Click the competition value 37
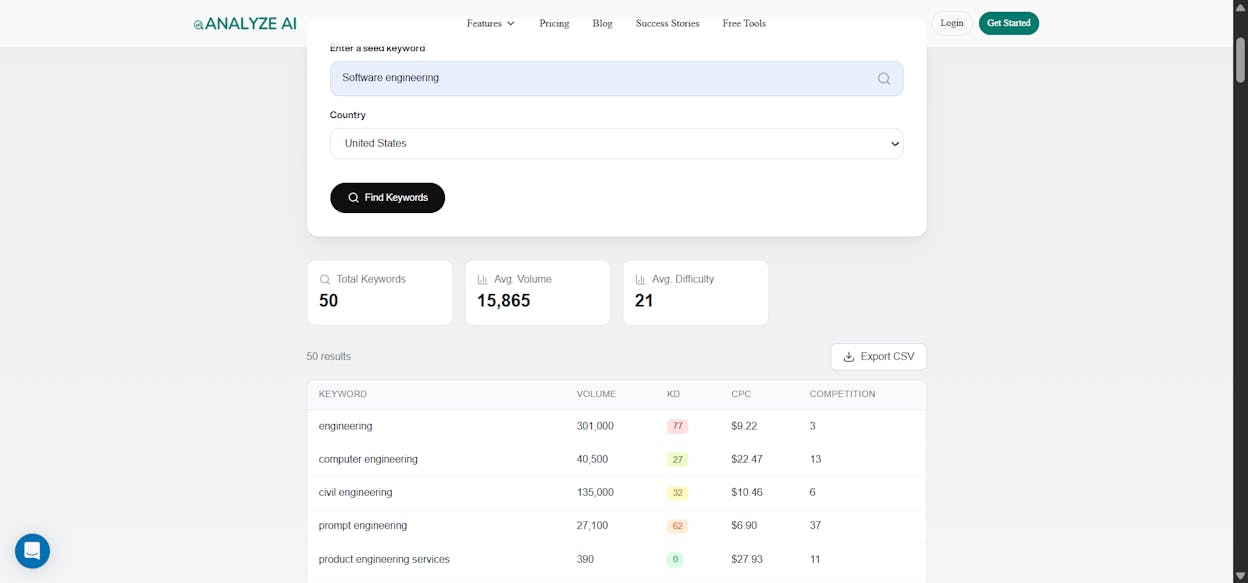Viewport: 1248px width, 583px height. (x=815, y=526)
